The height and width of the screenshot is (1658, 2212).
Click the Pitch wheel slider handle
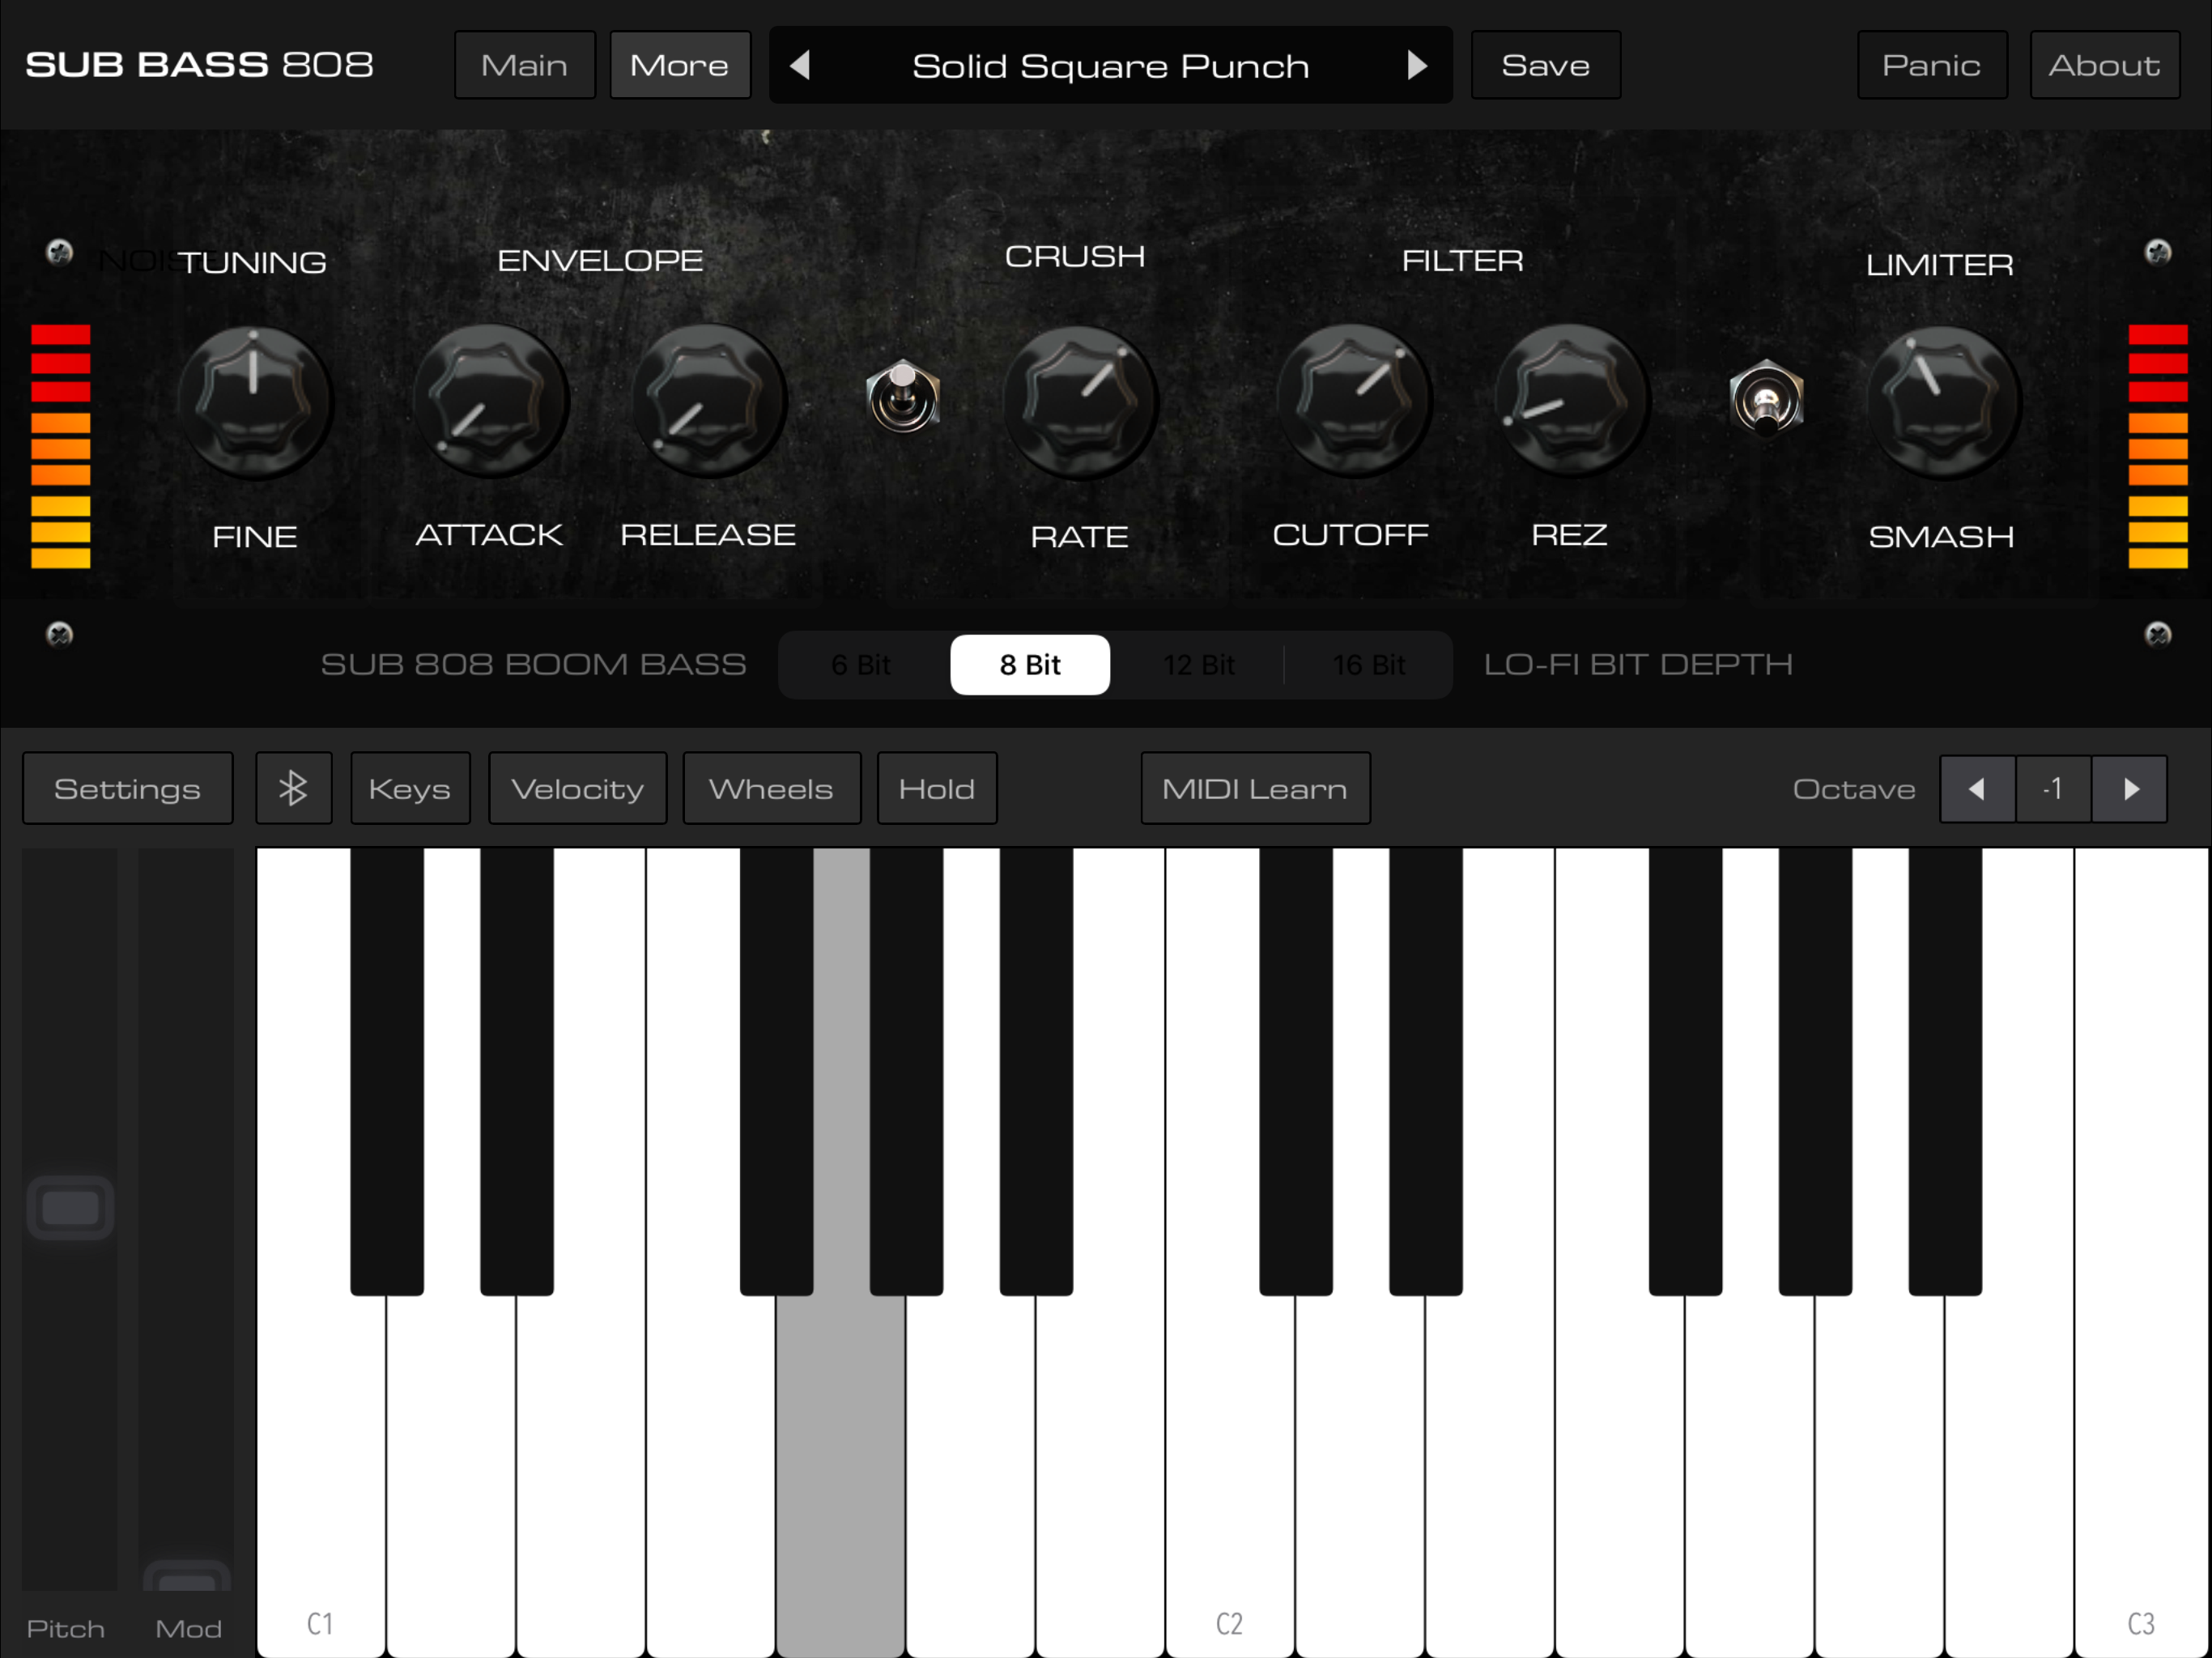[70, 1208]
